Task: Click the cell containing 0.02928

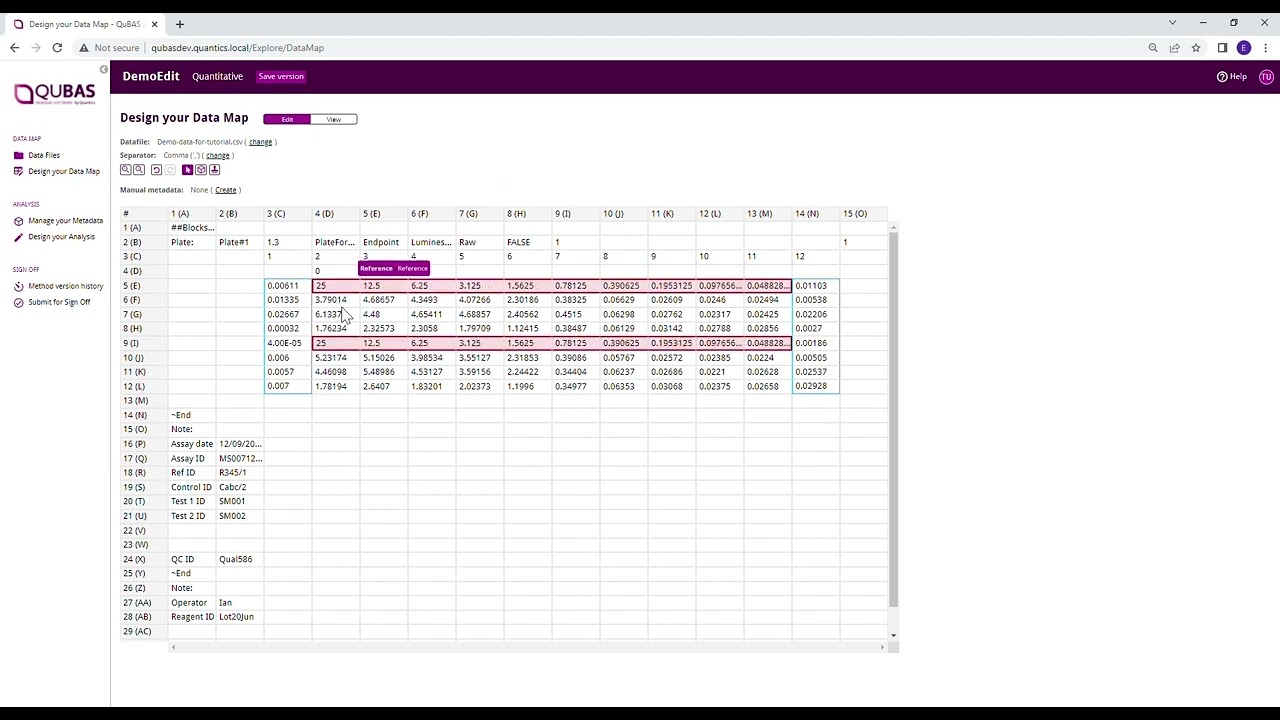Action: click(x=816, y=386)
